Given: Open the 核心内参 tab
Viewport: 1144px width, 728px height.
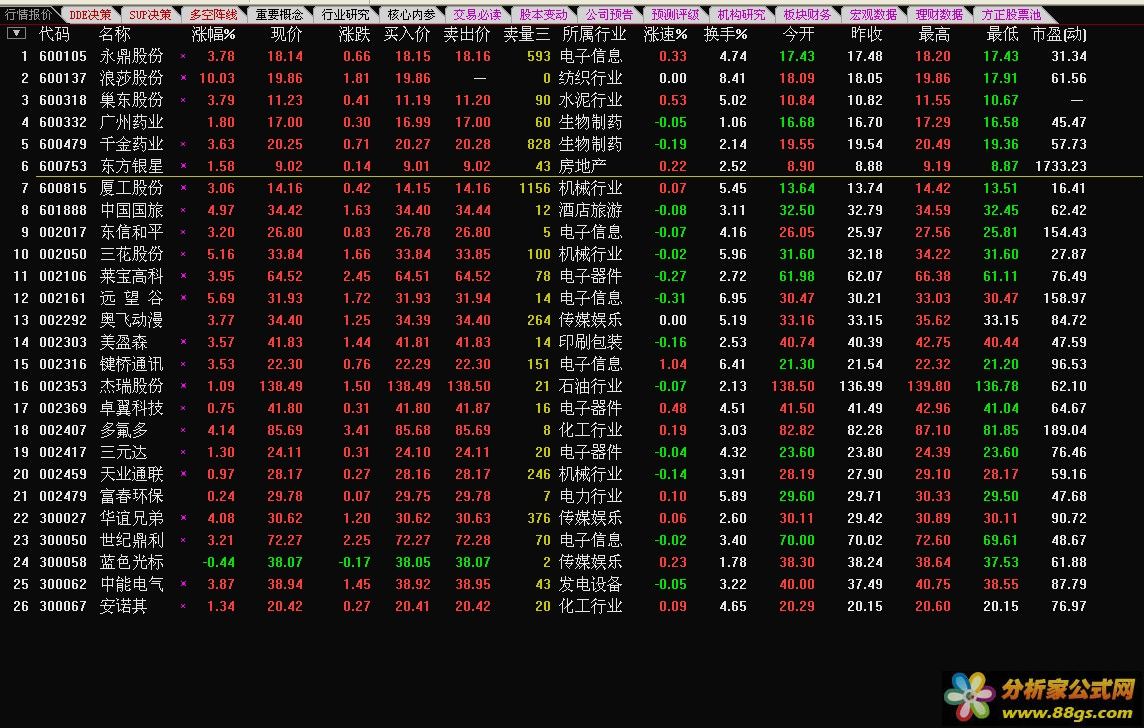Looking at the screenshot, I should pyautogui.click(x=411, y=15).
